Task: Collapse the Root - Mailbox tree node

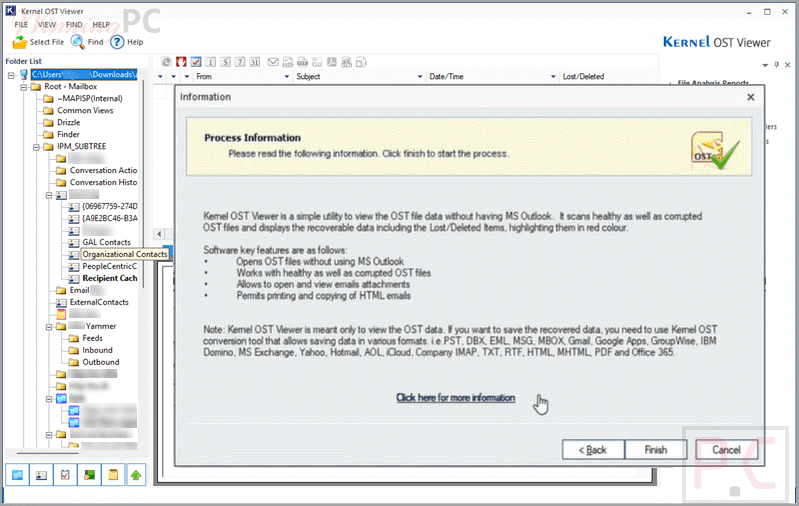Action: tap(23, 87)
